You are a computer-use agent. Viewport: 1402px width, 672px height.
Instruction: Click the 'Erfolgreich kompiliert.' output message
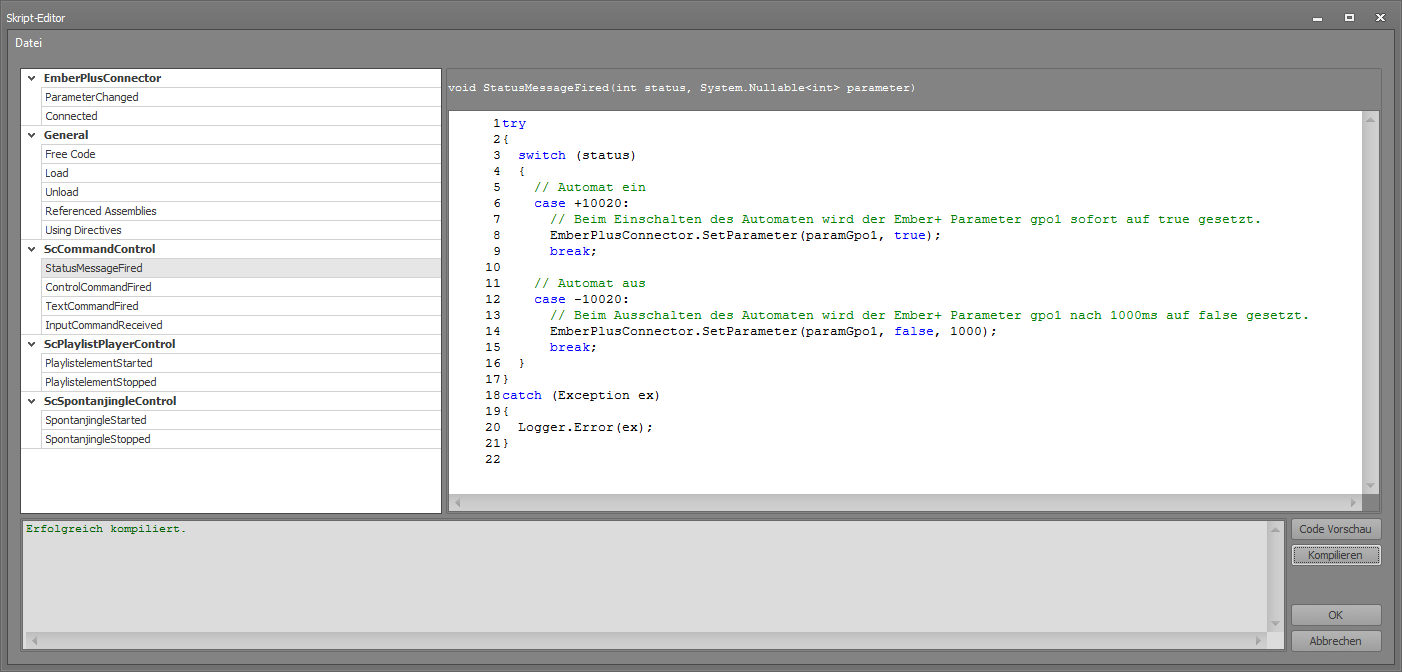coord(106,528)
